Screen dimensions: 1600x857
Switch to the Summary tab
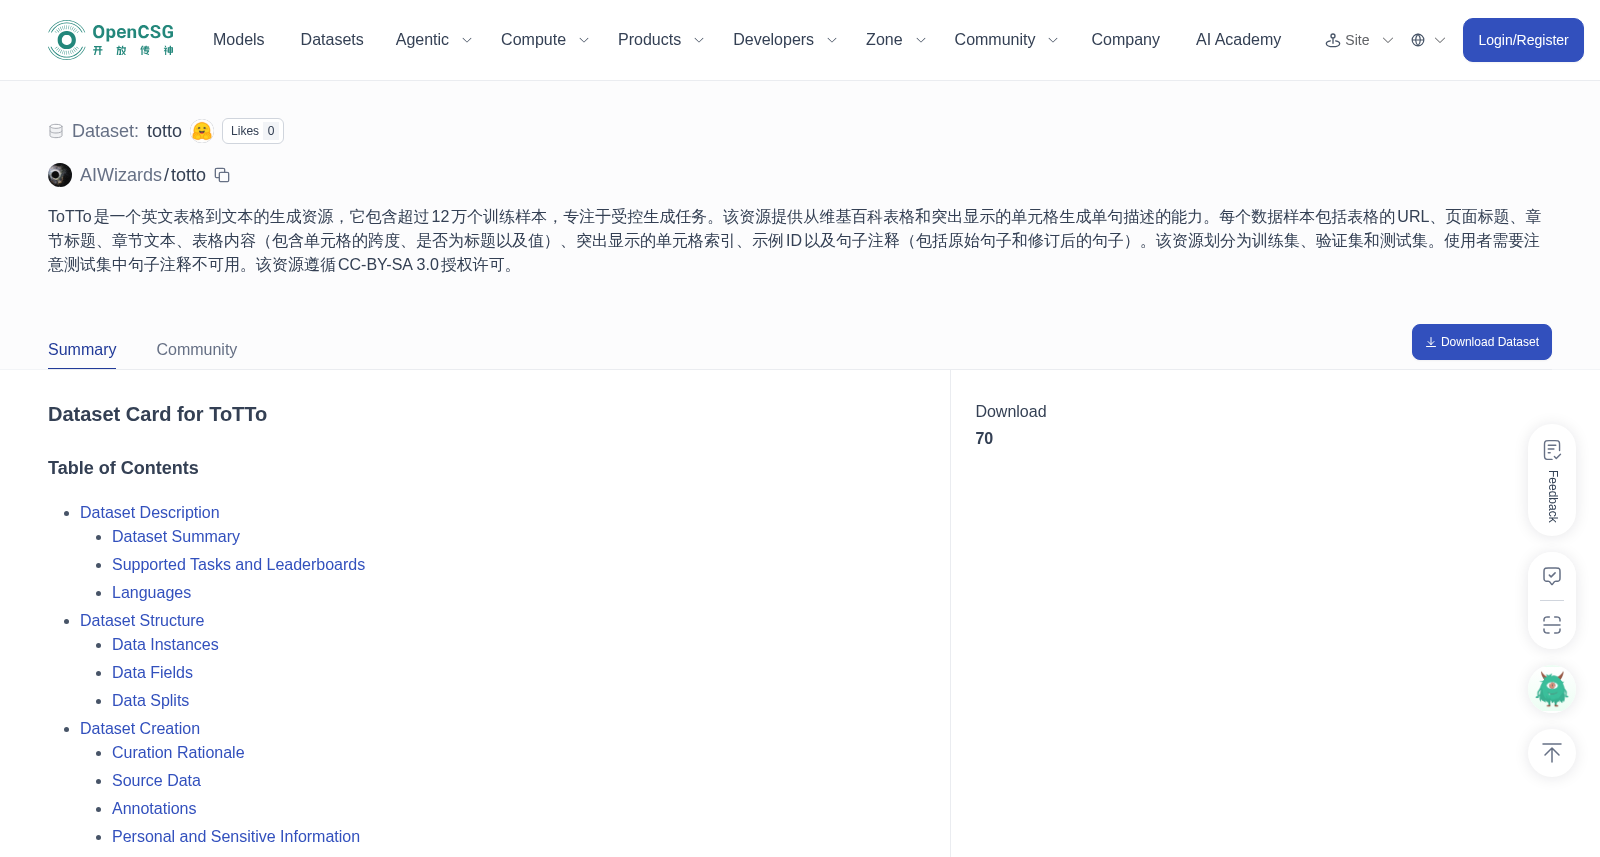coord(82,349)
